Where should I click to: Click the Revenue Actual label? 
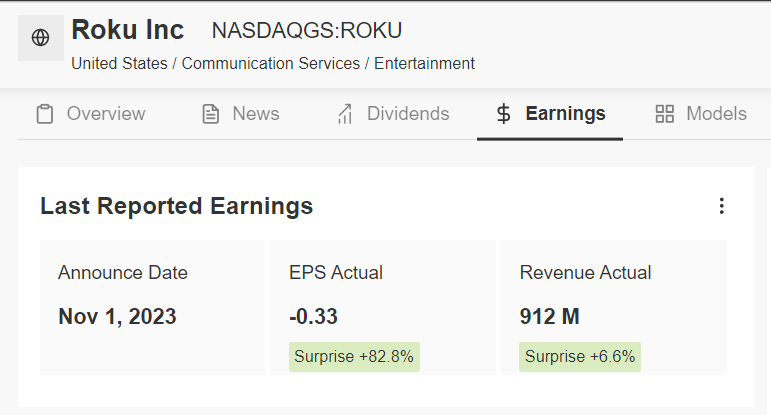[585, 272]
